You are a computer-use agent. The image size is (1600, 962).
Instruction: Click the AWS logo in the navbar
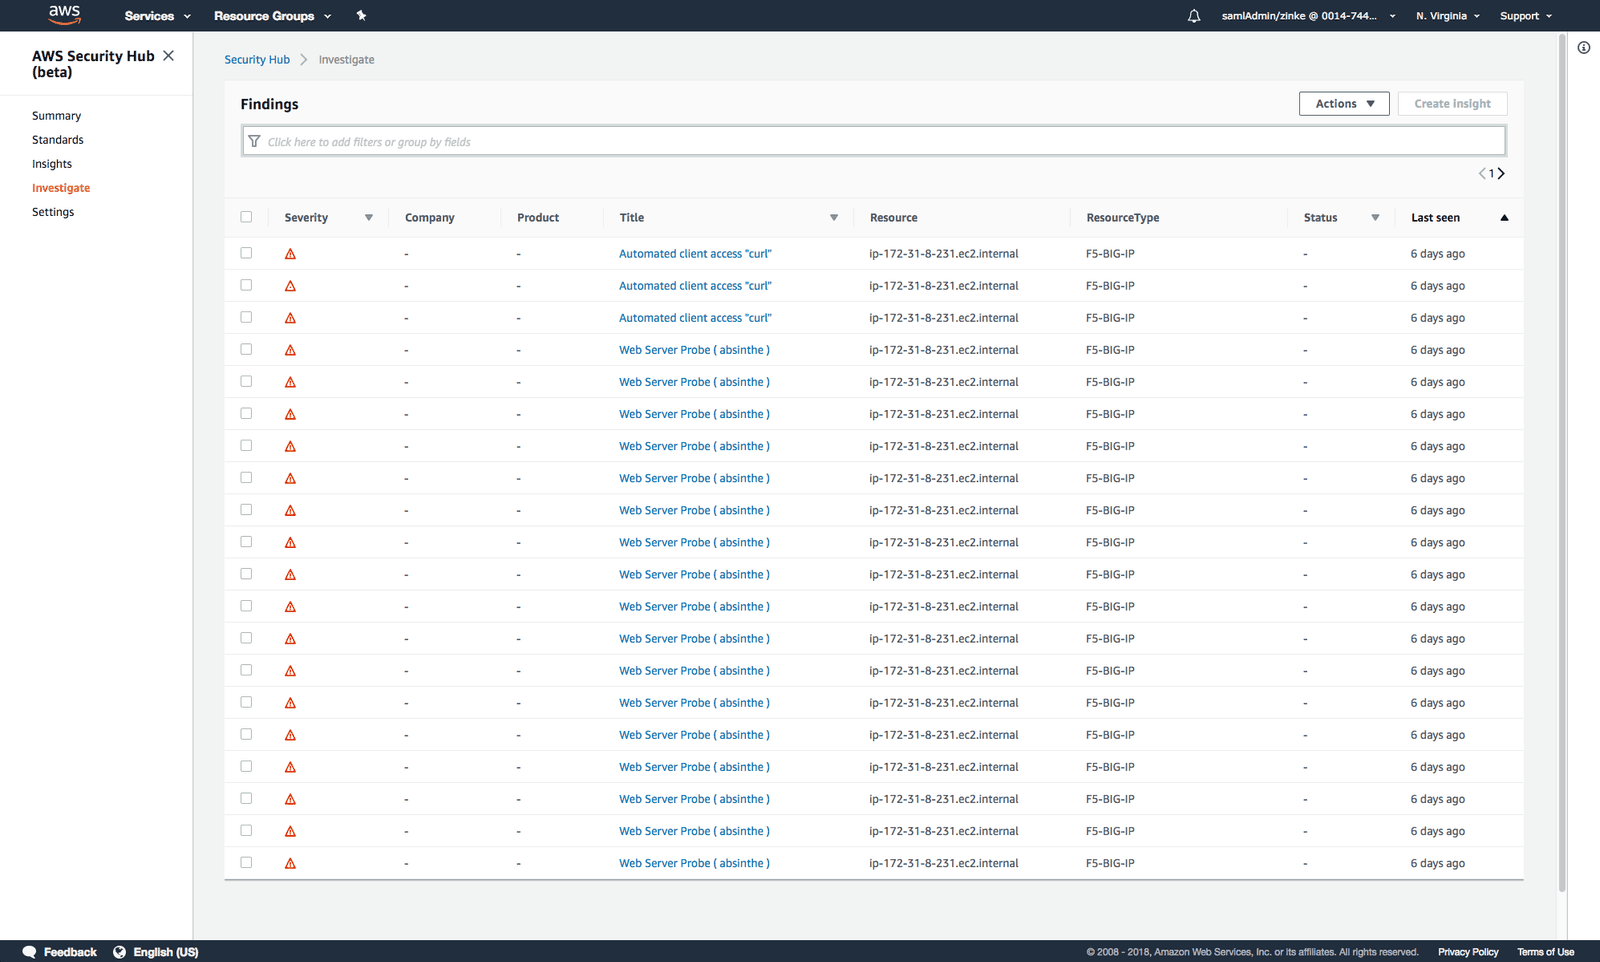pyautogui.click(x=64, y=15)
